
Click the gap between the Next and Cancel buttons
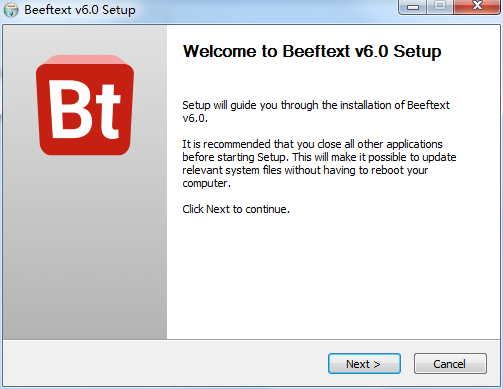point(407,364)
